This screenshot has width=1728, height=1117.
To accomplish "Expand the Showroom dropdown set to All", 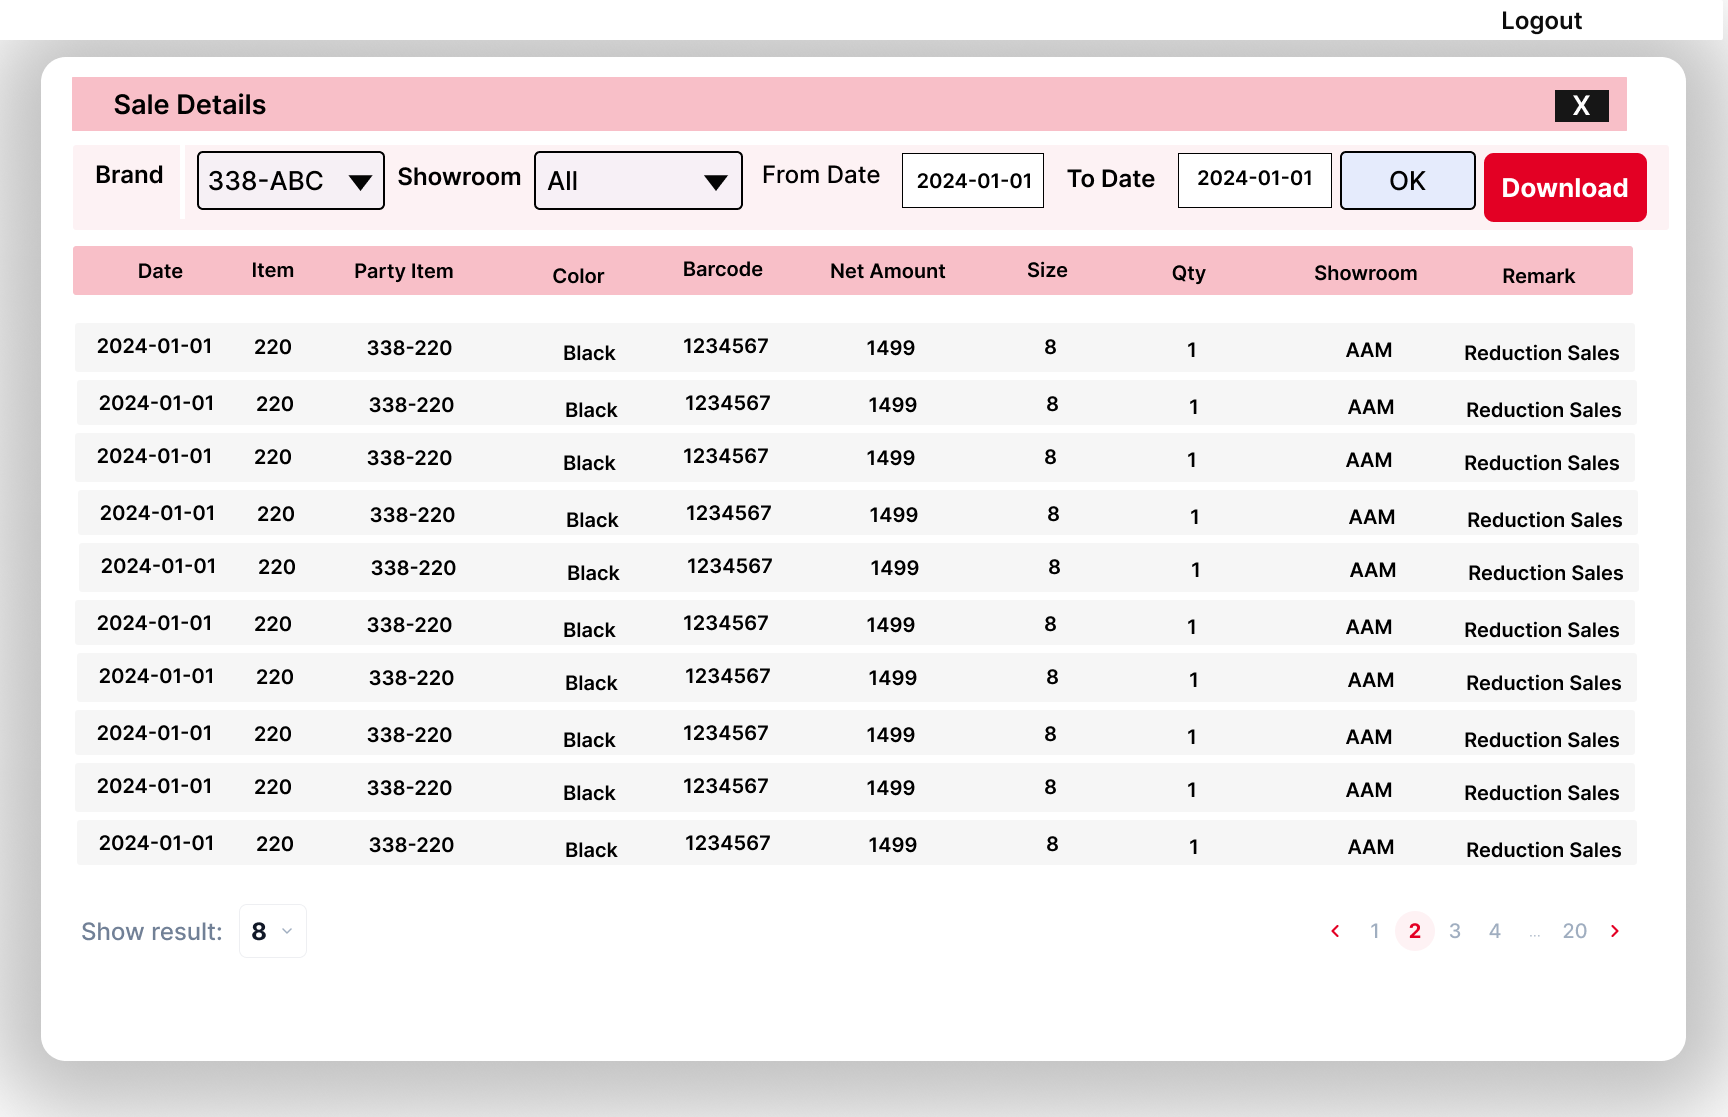I will pyautogui.click(x=638, y=181).
